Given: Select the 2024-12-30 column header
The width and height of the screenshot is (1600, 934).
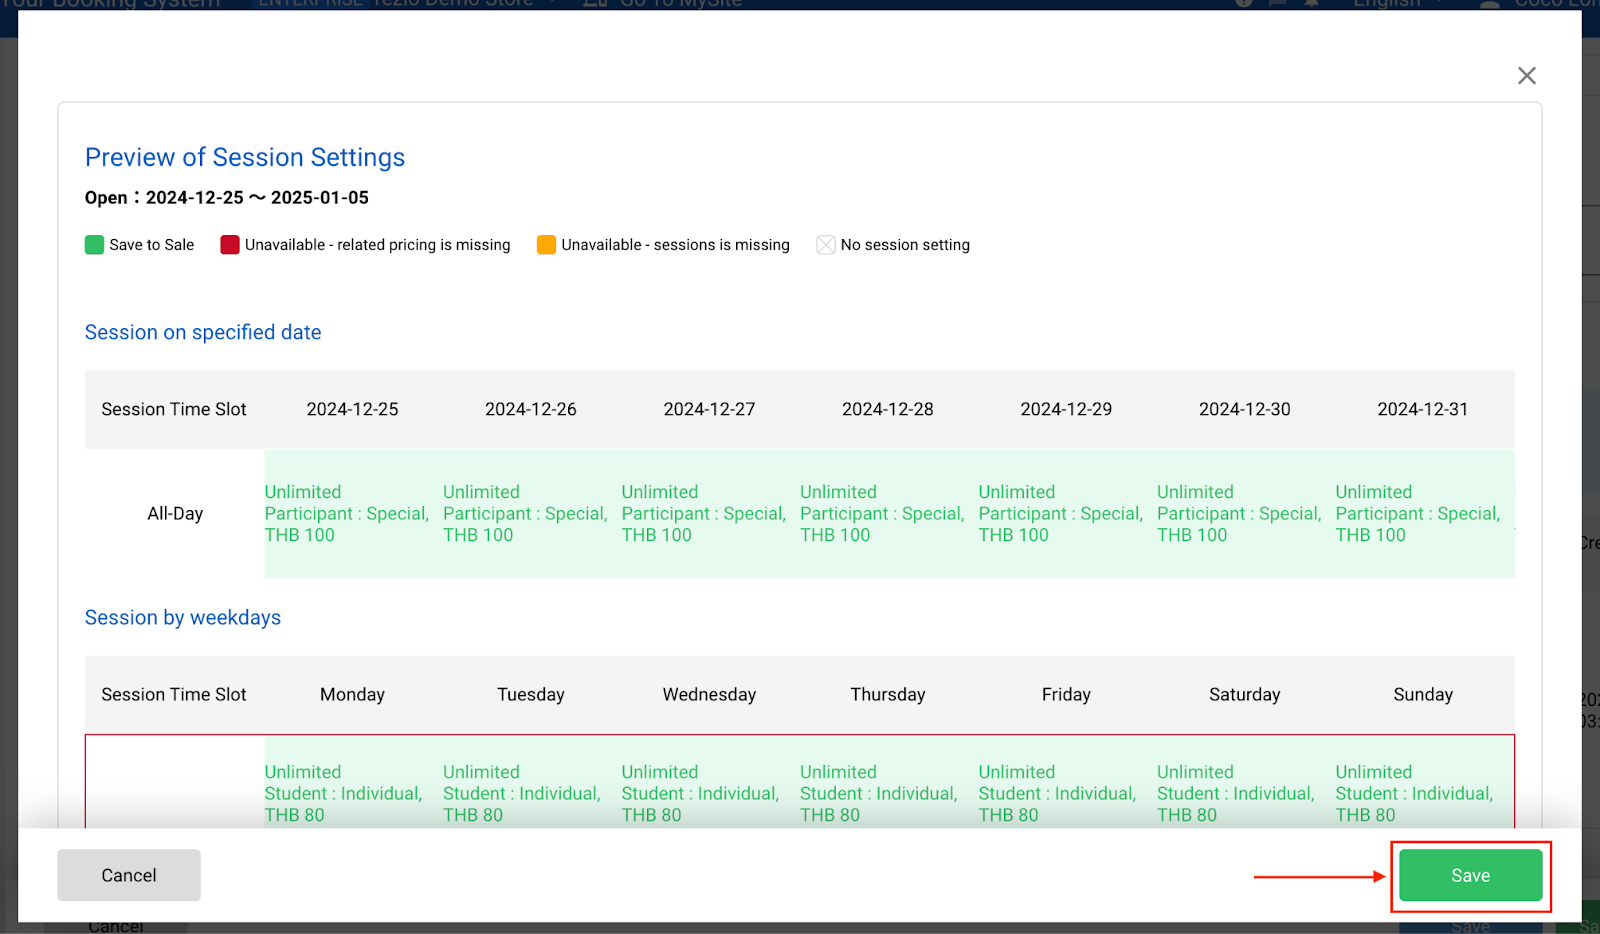Looking at the screenshot, I should pyautogui.click(x=1245, y=409).
